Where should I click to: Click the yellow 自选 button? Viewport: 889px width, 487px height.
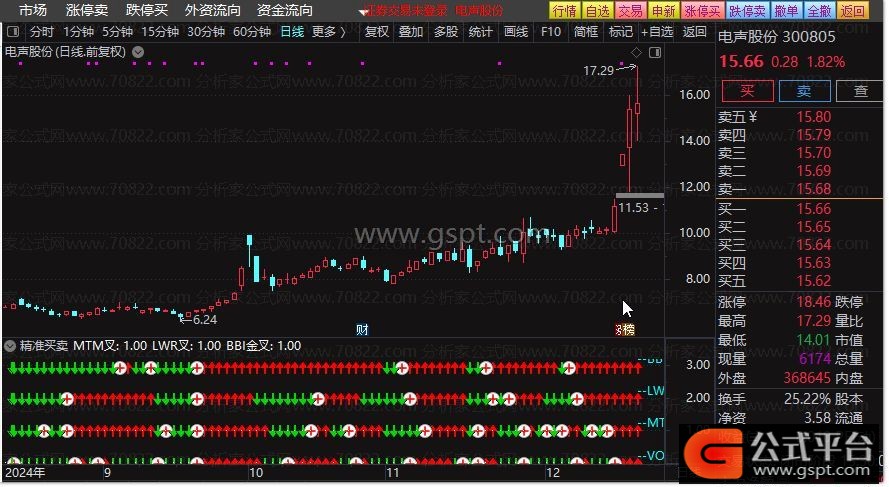pyautogui.click(x=598, y=11)
